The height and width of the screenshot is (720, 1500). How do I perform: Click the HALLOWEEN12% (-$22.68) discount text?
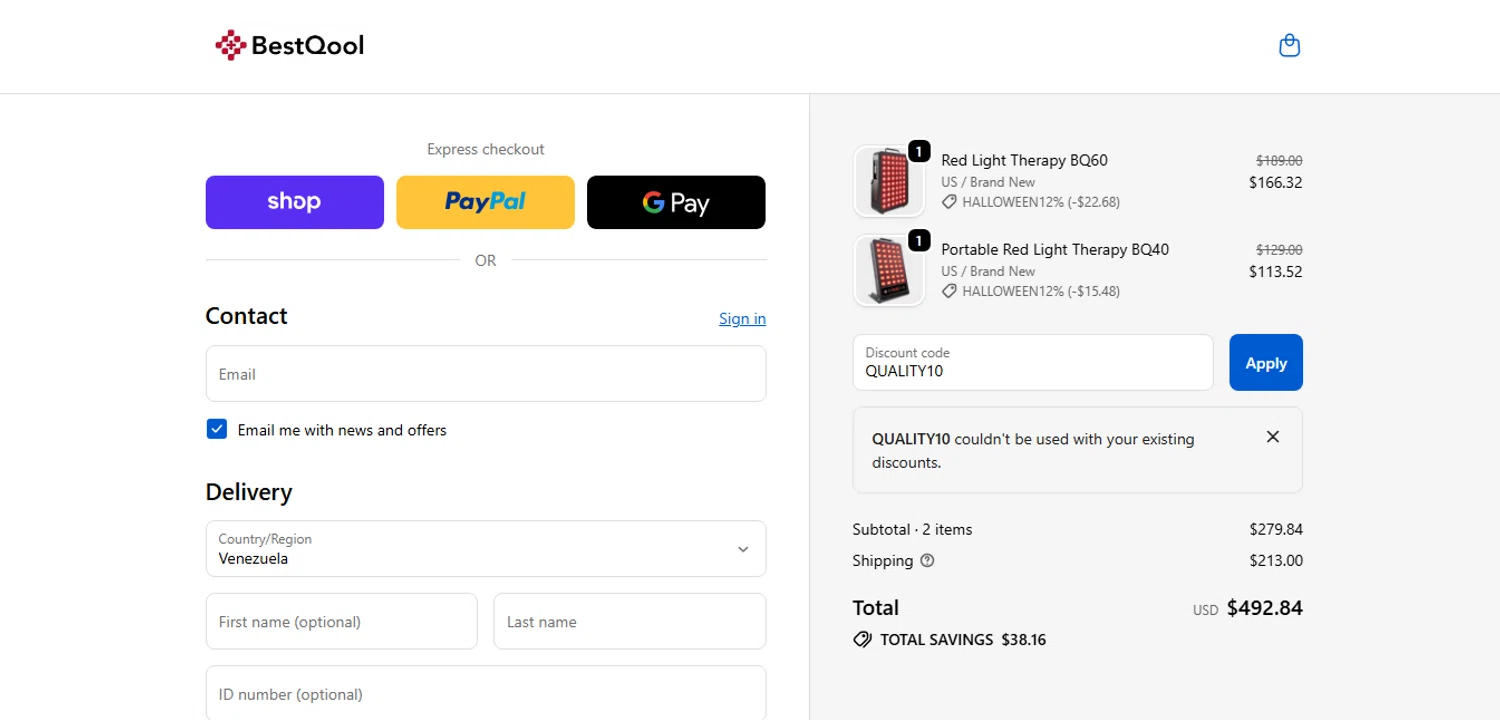click(x=1041, y=202)
